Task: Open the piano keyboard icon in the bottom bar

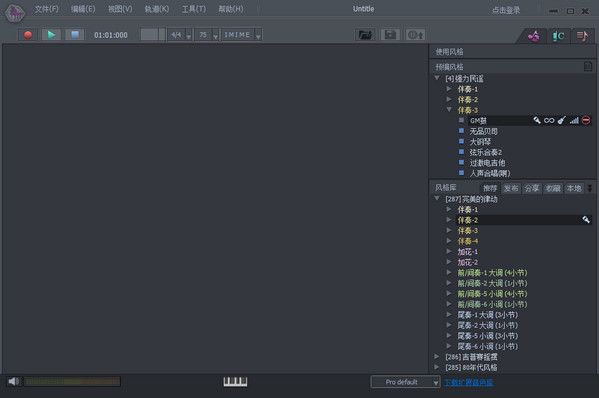Action: [x=235, y=381]
